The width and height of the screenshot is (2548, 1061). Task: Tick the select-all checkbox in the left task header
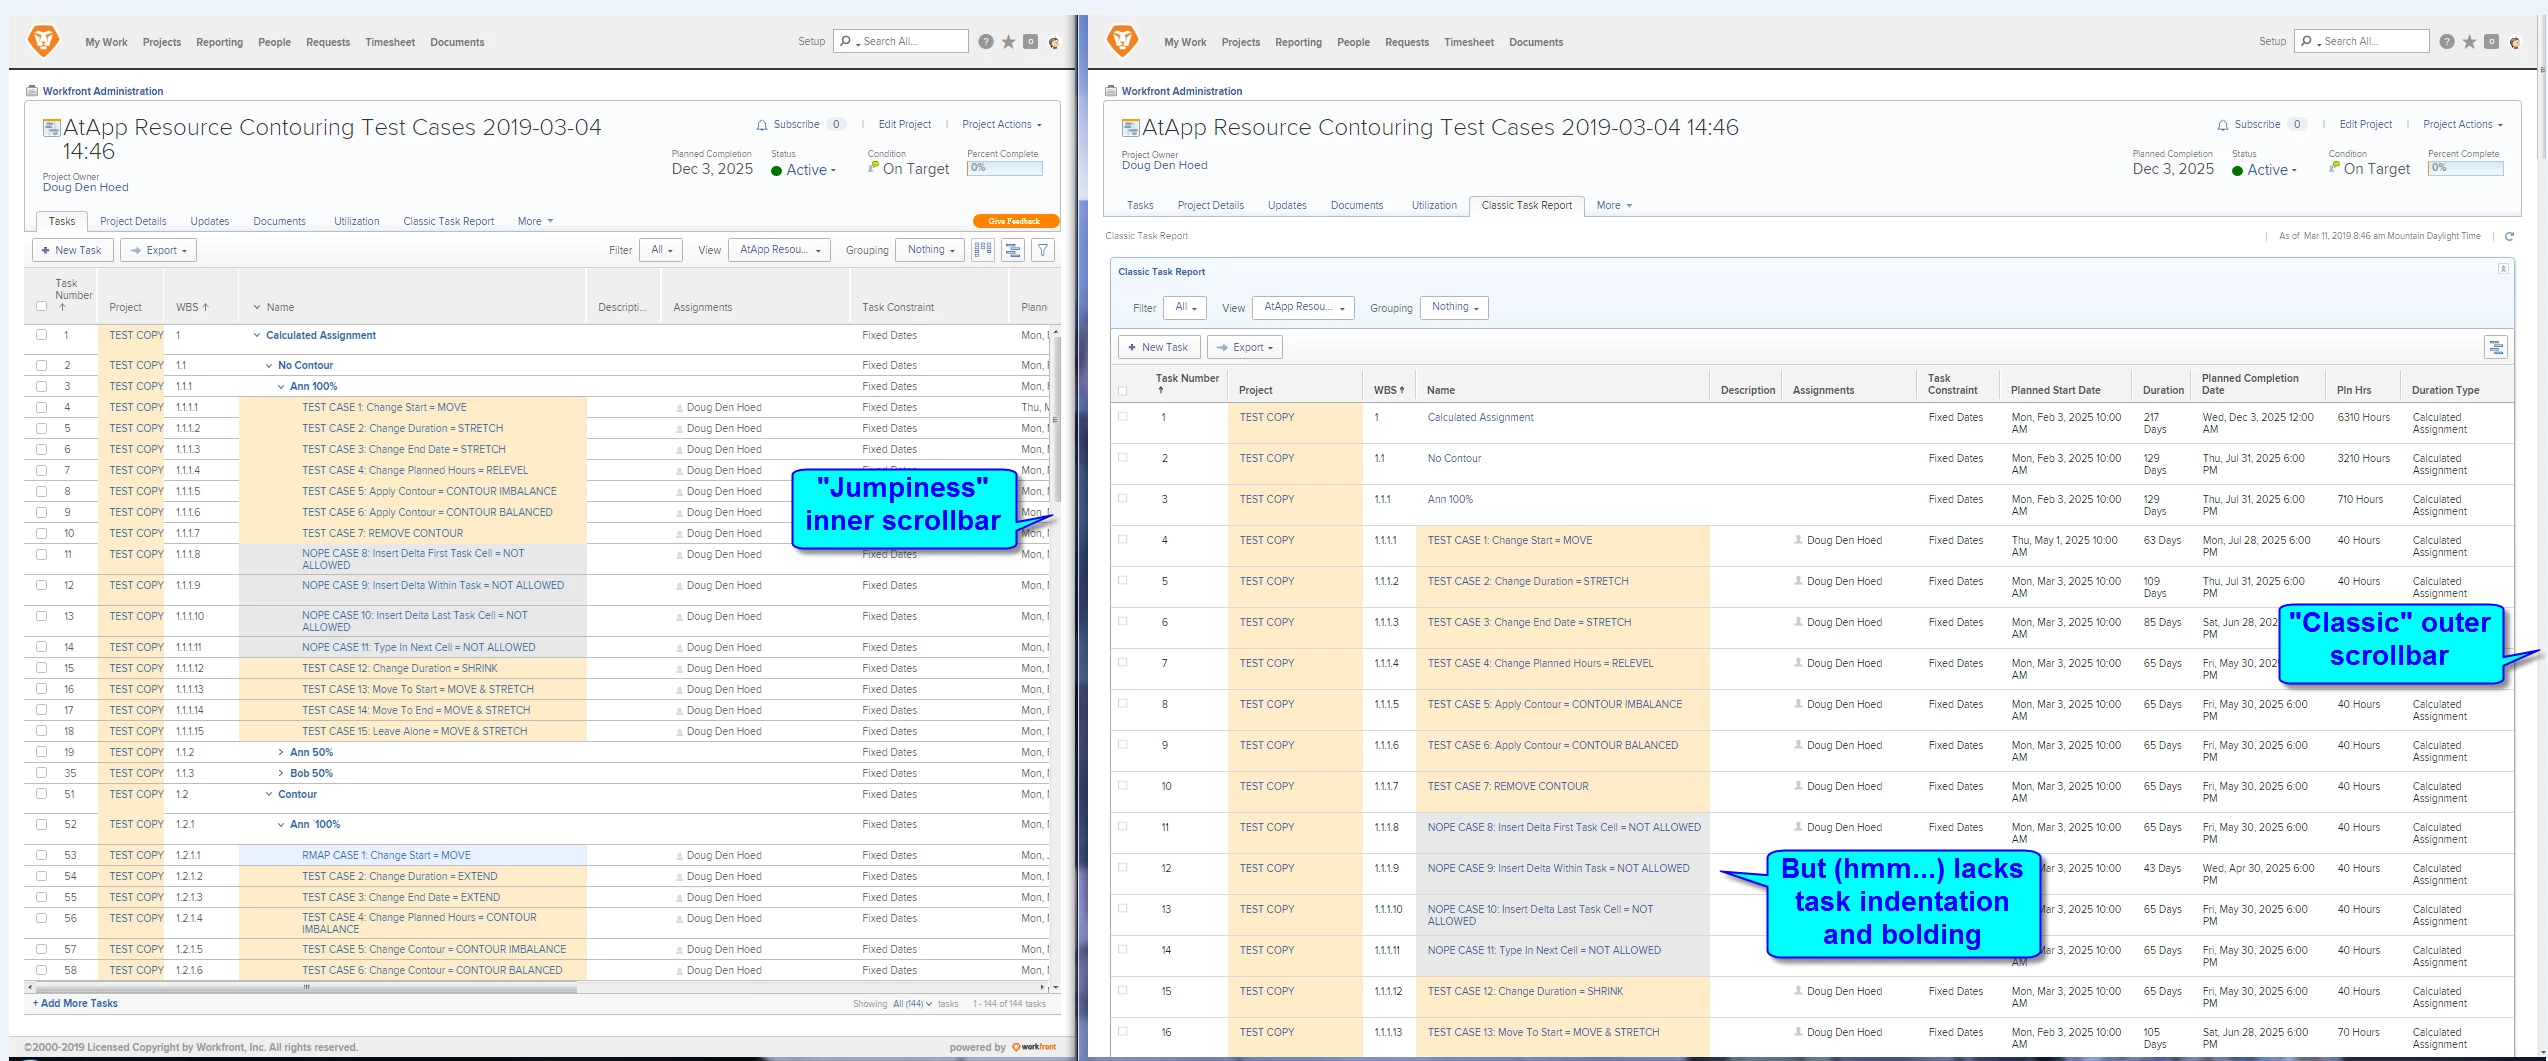[41, 307]
